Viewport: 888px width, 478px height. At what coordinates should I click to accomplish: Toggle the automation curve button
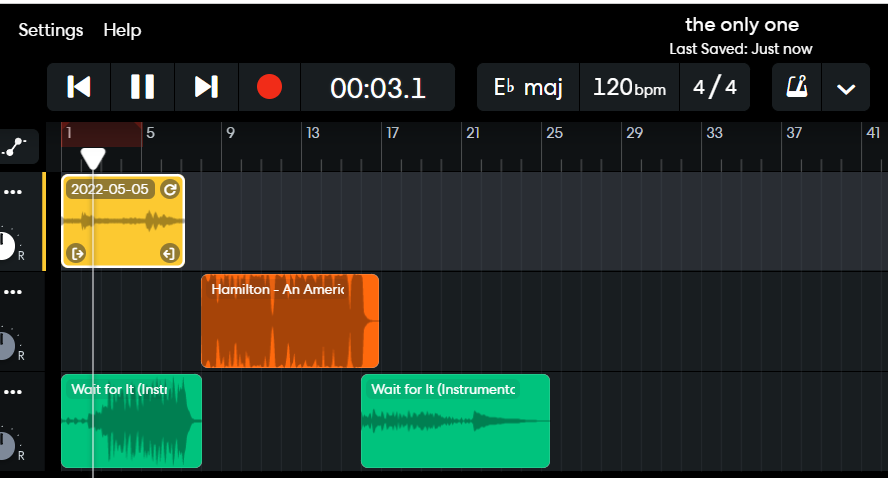(x=15, y=147)
